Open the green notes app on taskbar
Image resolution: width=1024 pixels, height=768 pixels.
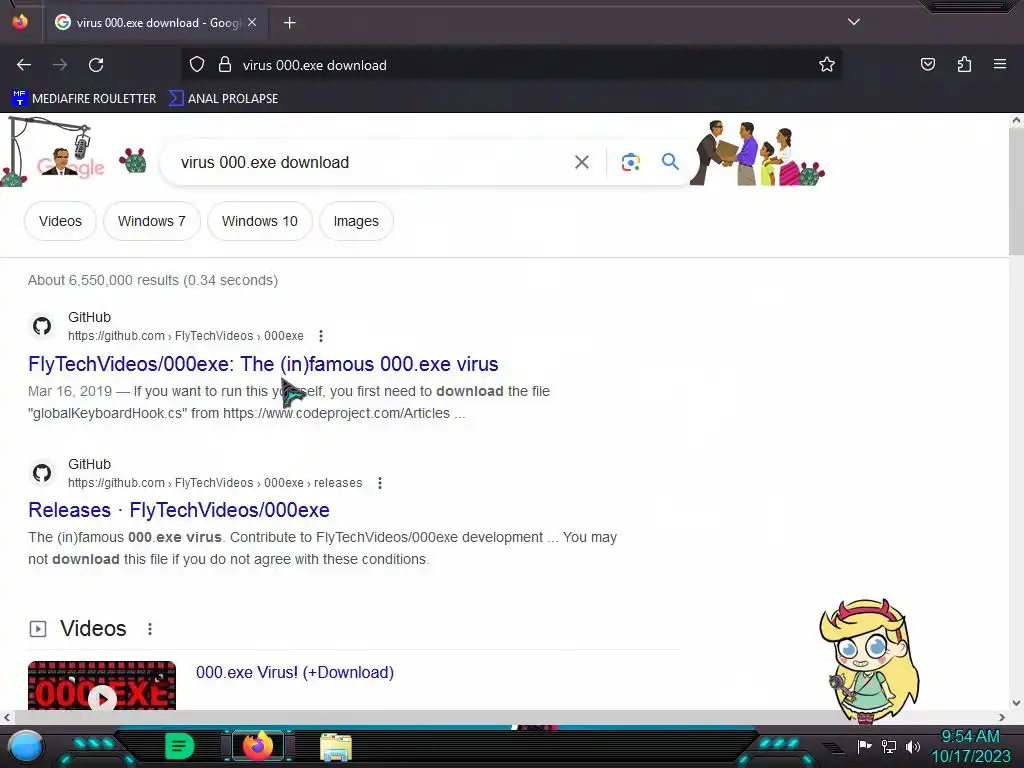[x=179, y=746]
